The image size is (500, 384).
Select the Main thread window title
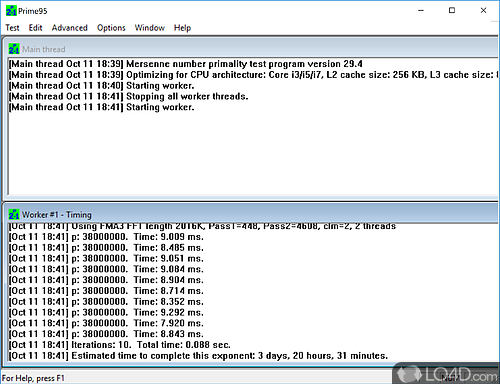pyautogui.click(x=44, y=49)
